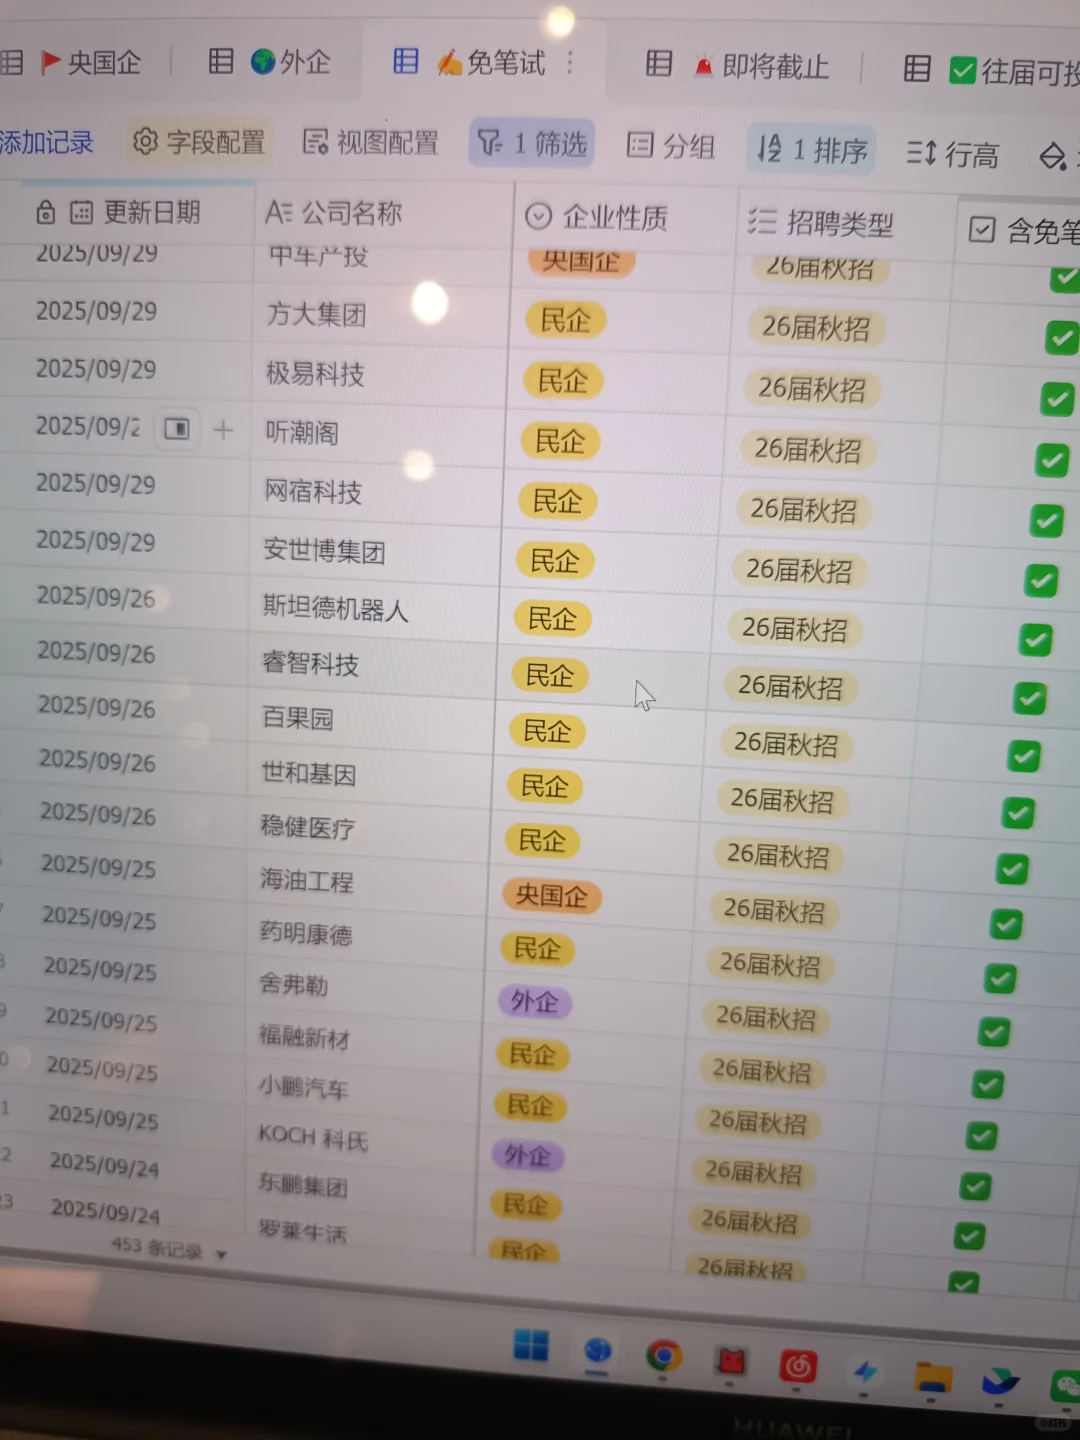Click the 添加记录 button
Image resolution: width=1080 pixels, height=1440 pixels.
tap(47, 141)
